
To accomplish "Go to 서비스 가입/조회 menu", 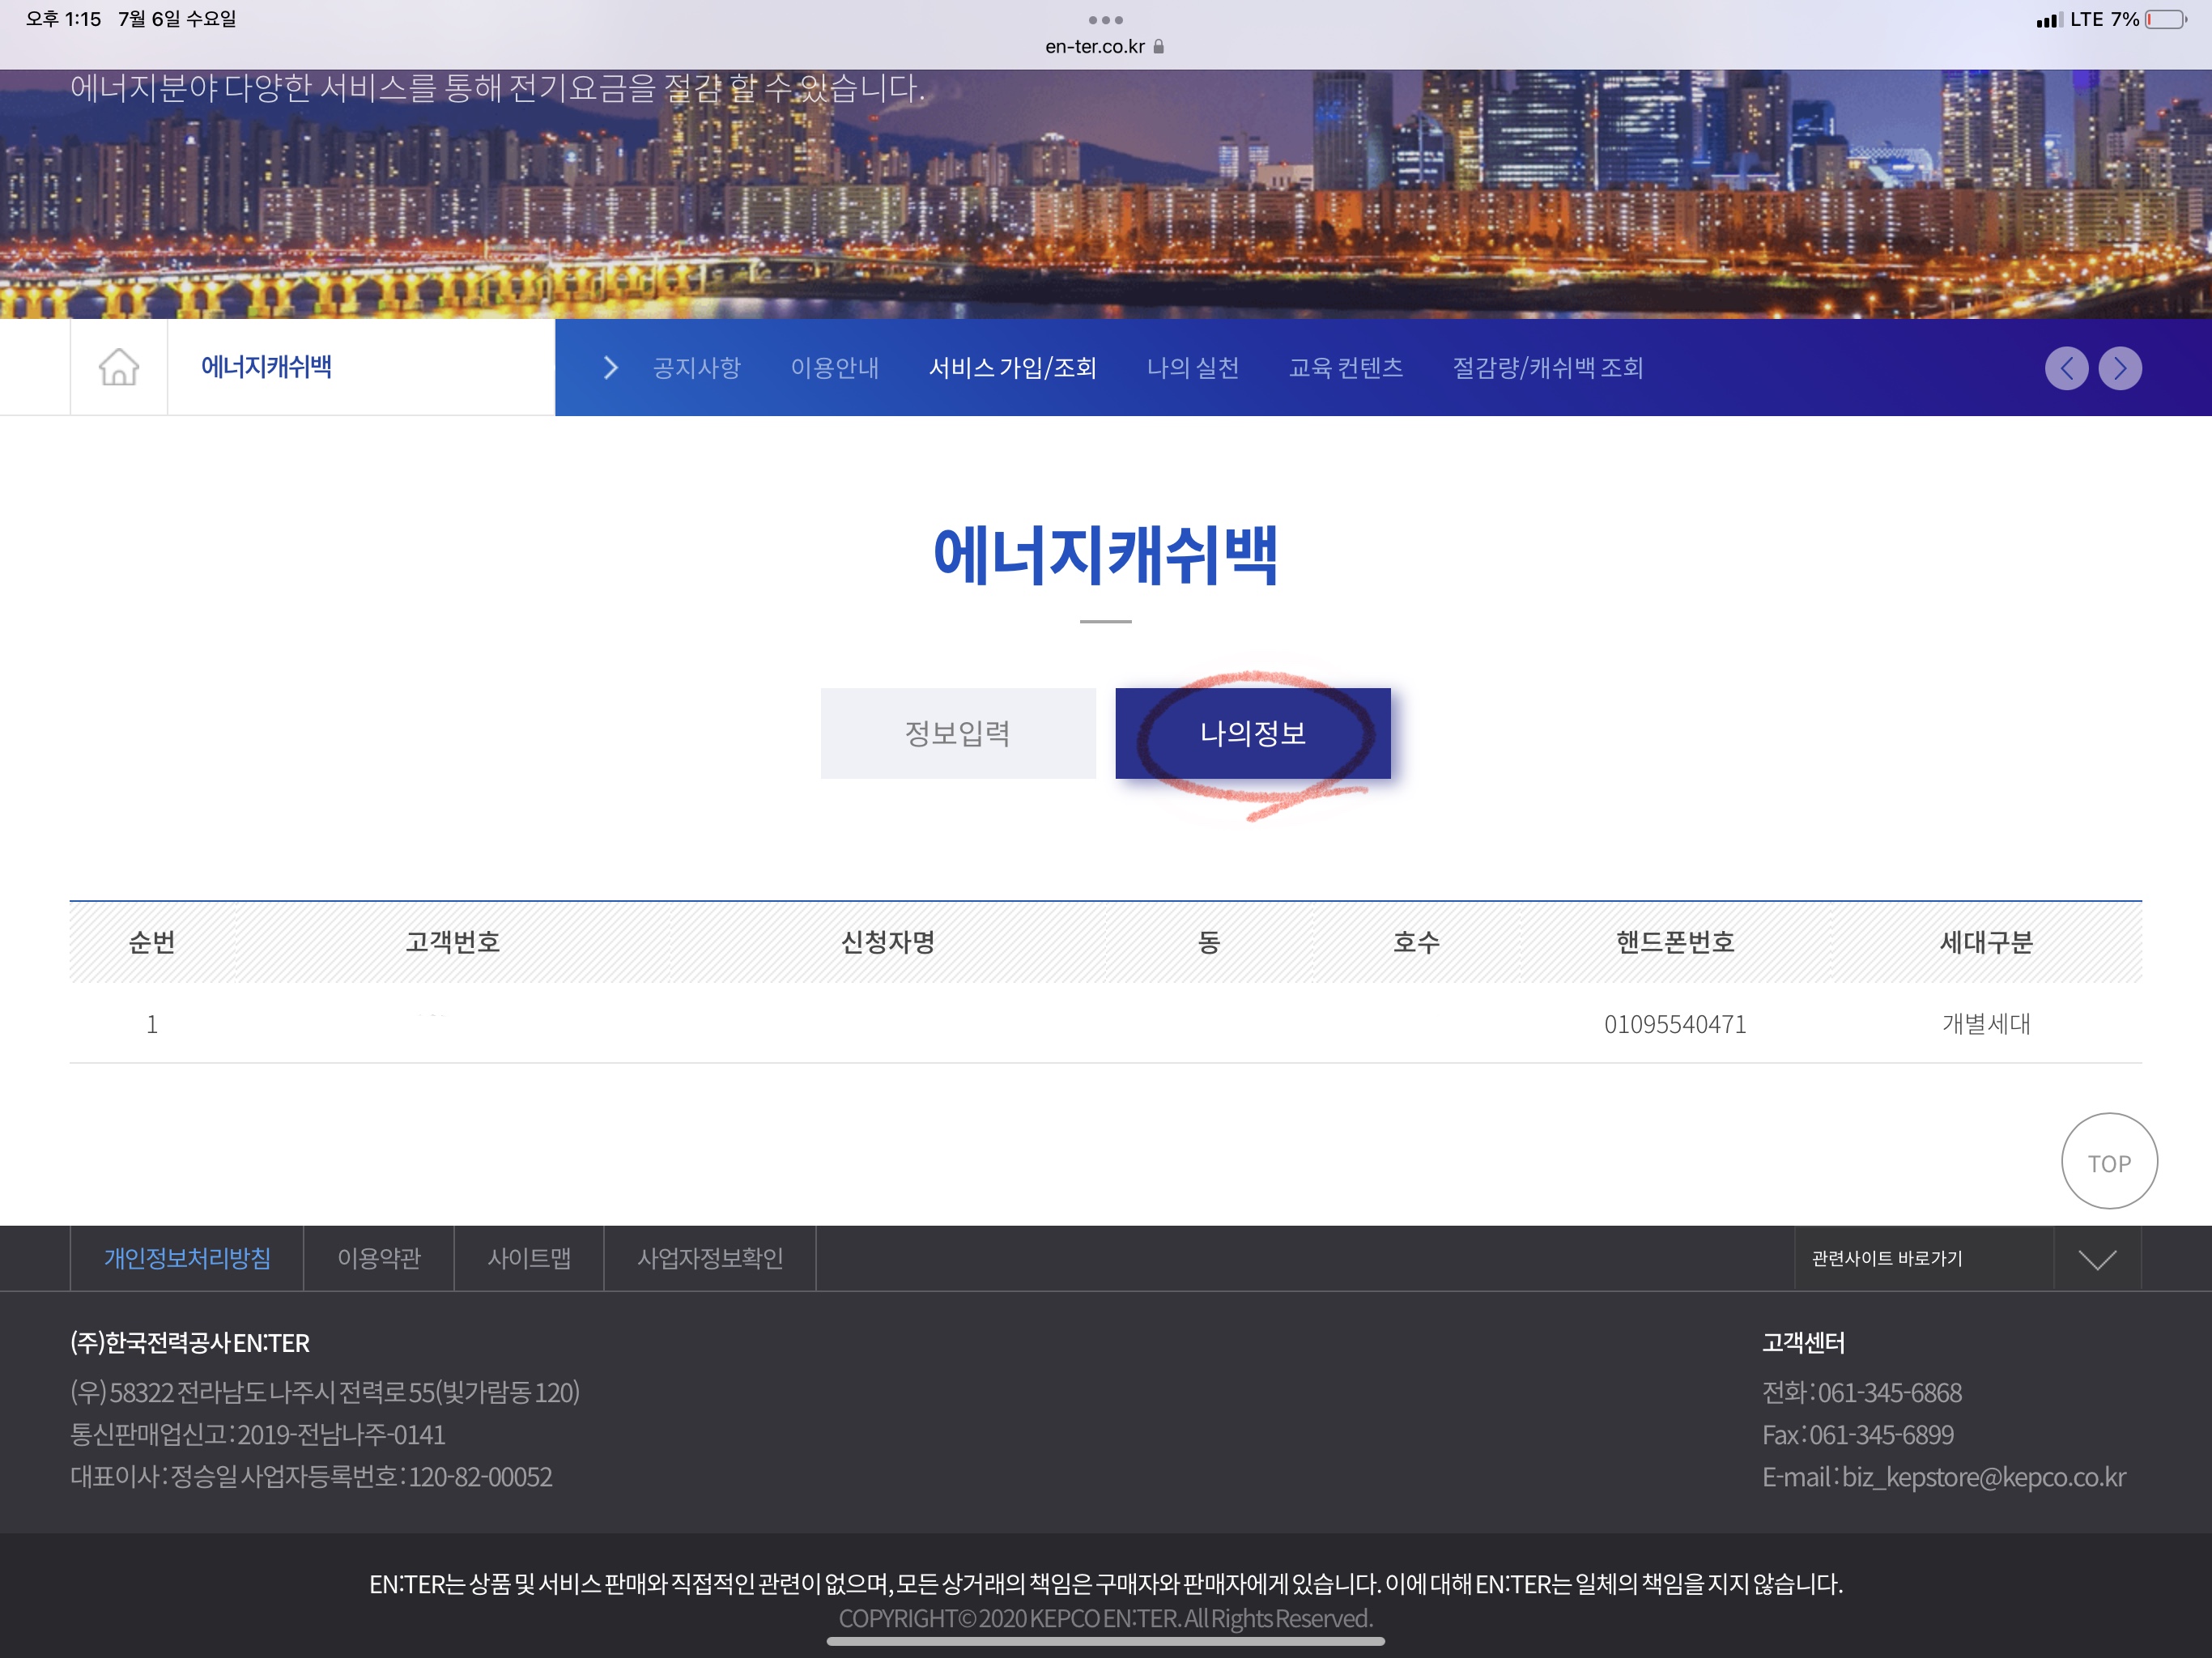I will coord(1012,368).
